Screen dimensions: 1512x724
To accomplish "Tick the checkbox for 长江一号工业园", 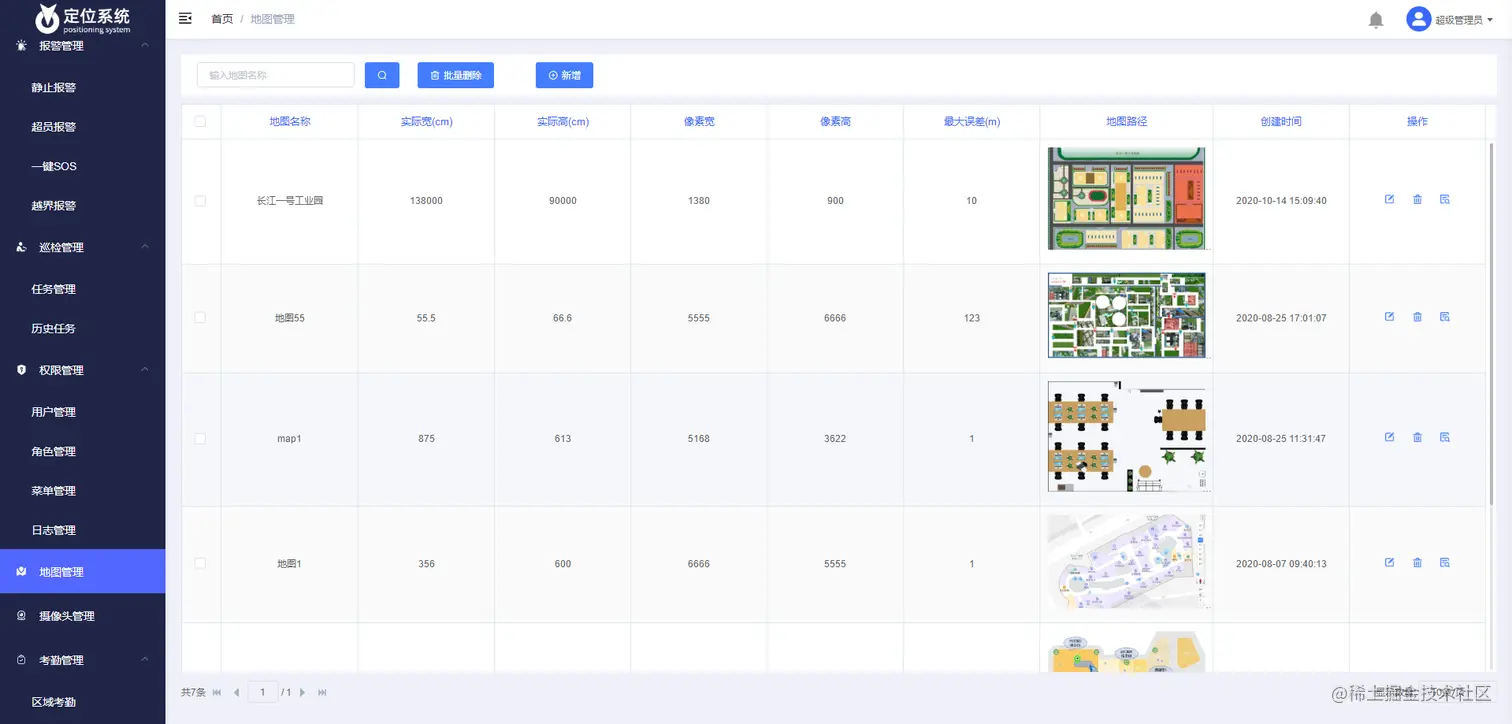I will (x=200, y=199).
